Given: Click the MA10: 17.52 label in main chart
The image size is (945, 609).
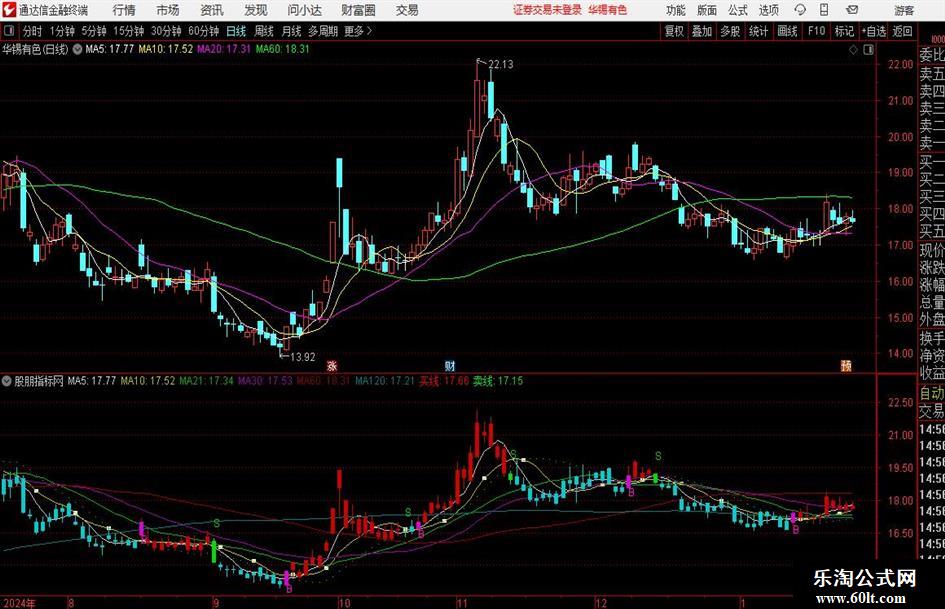Looking at the screenshot, I should (166, 49).
